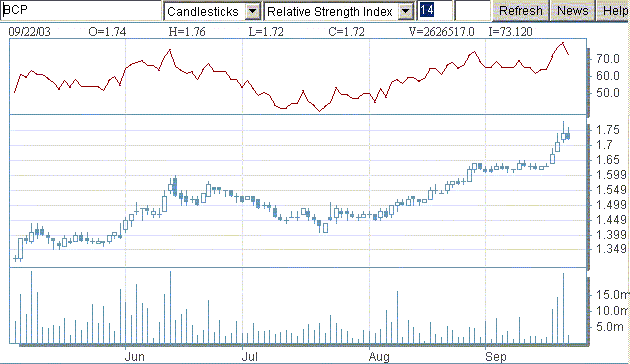Click the 1.449 price axis label

tap(611, 220)
